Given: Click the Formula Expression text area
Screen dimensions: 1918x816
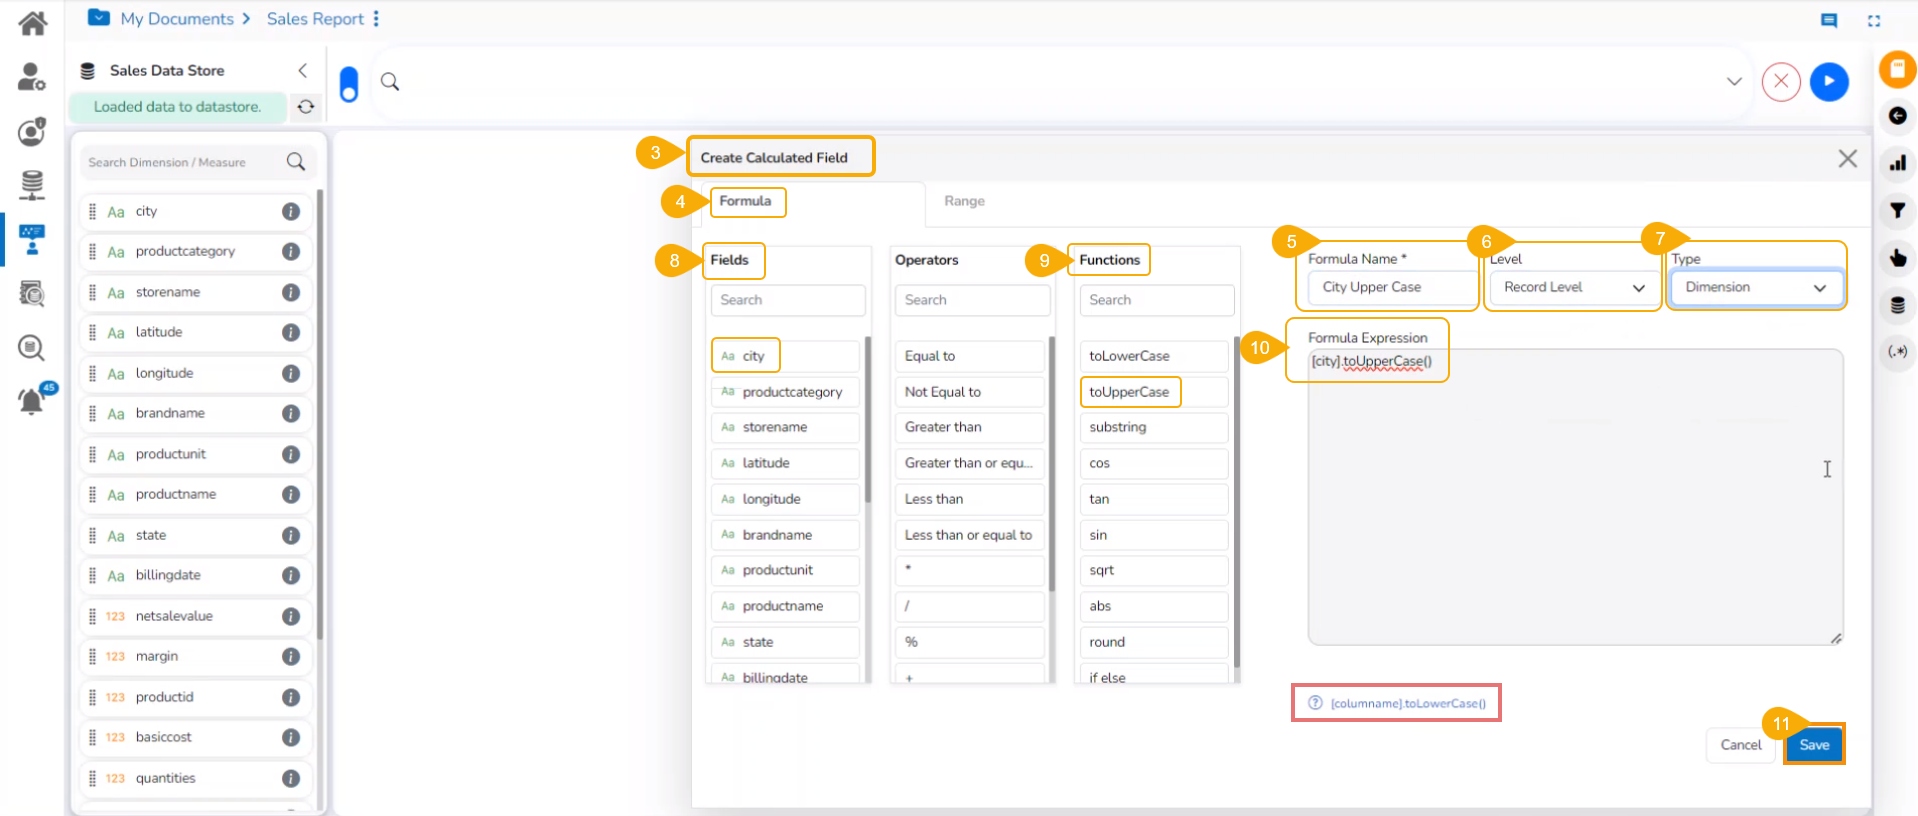Looking at the screenshot, I should click(1575, 497).
